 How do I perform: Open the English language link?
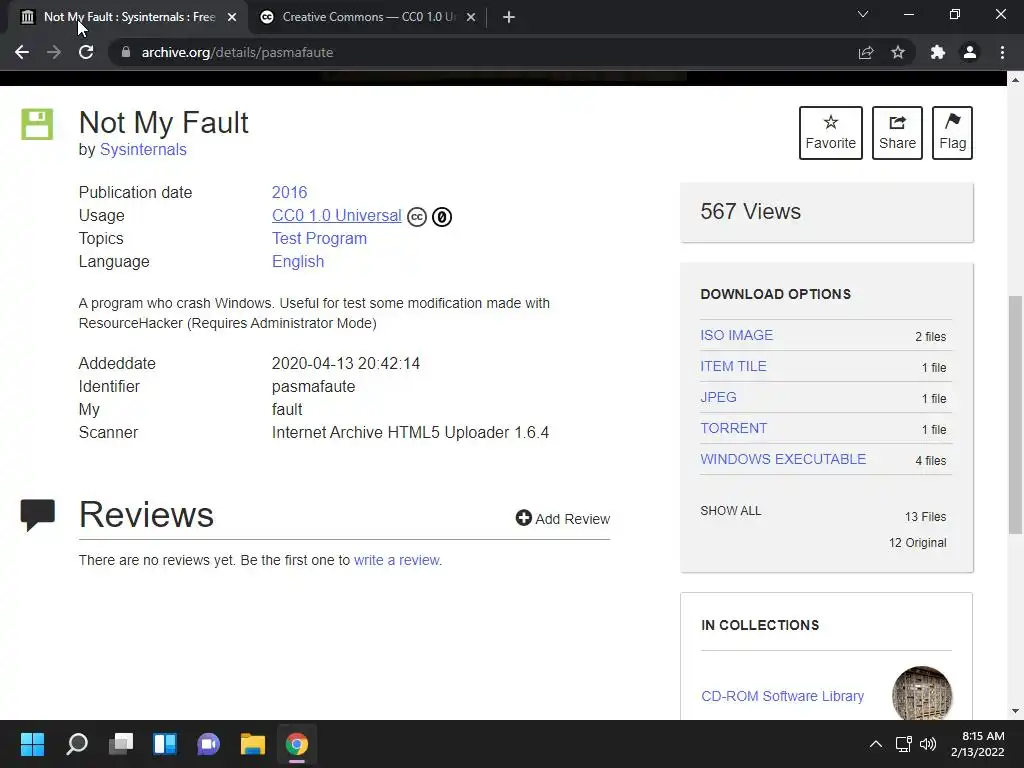pos(298,261)
